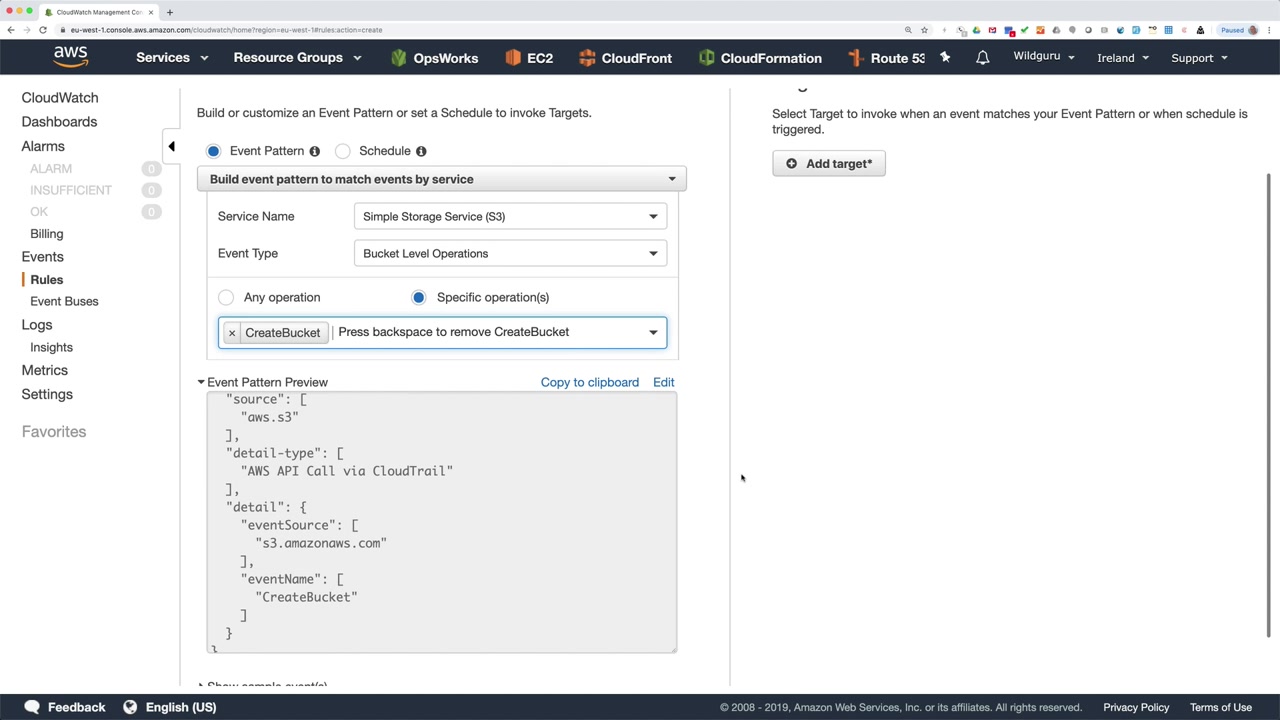This screenshot has height=720, width=1280.
Task: Open the CloudFormation shortcut icon
Action: point(707,58)
